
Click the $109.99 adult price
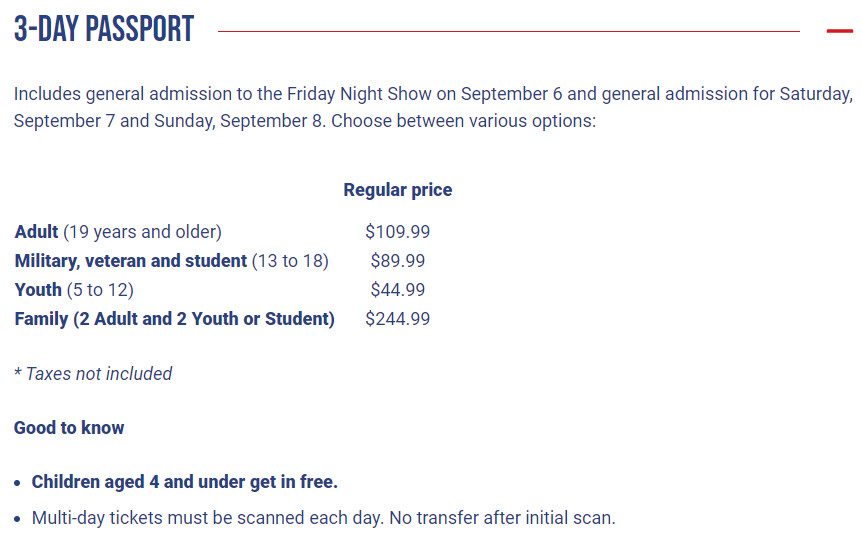click(x=397, y=231)
